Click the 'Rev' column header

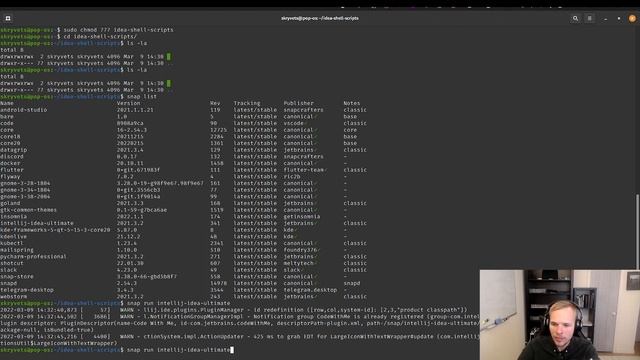pyautogui.click(x=215, y=103)
